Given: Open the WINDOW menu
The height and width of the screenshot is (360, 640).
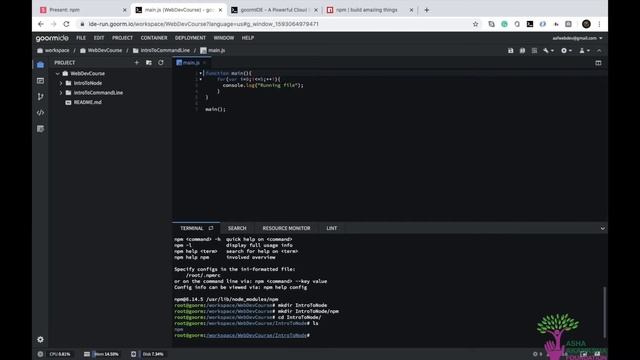Looking at the screenshot, I should click(x=224, y=38).
